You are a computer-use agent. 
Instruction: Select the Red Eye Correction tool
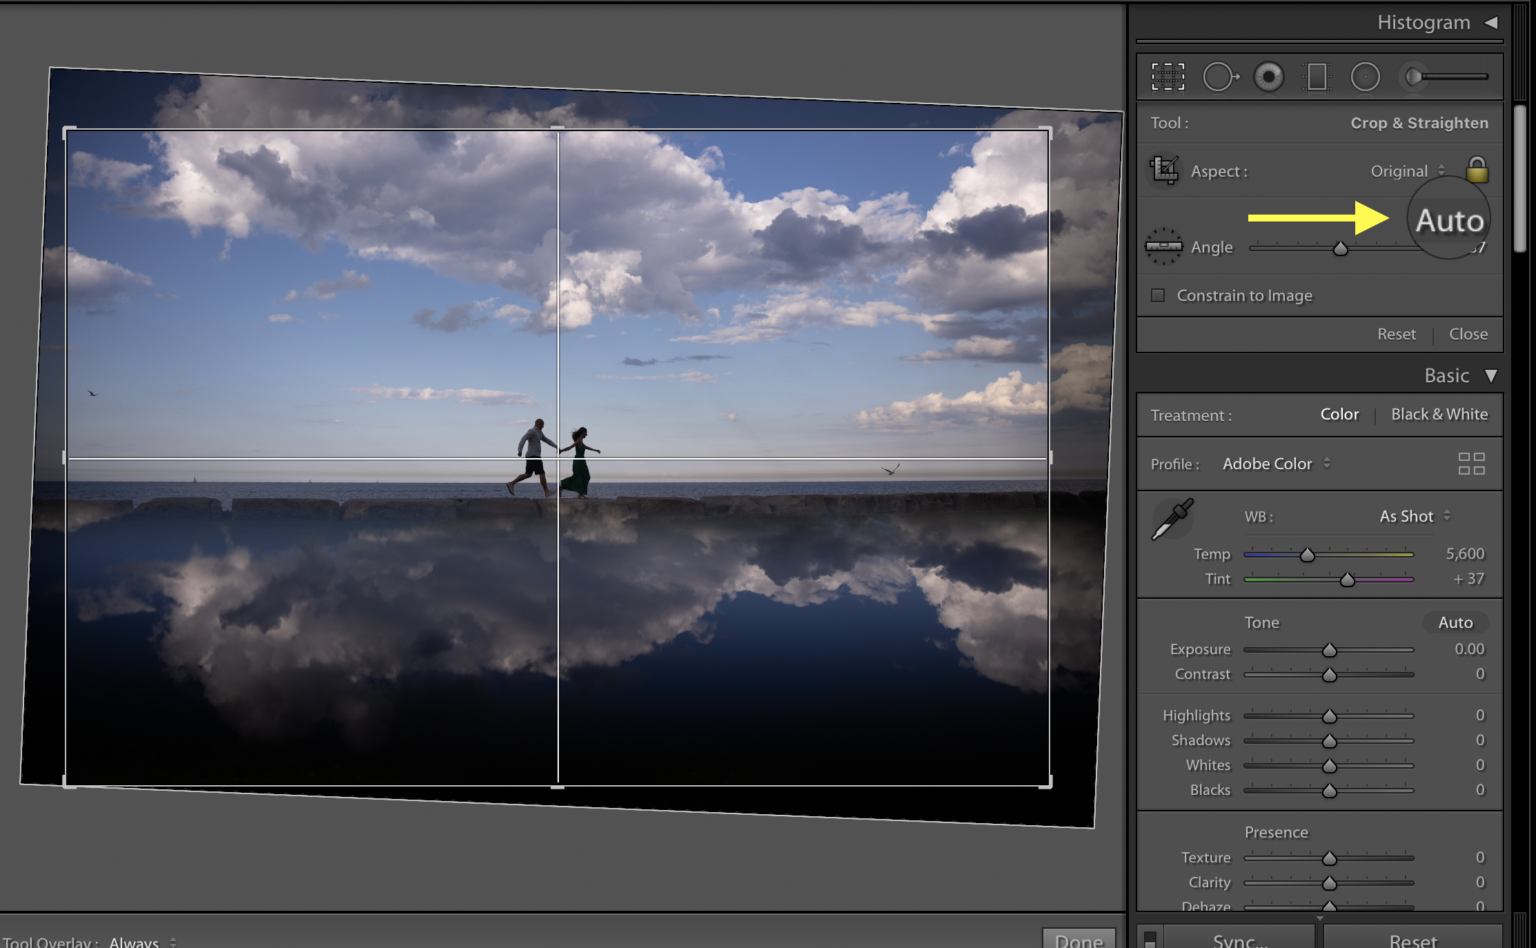1268,76
